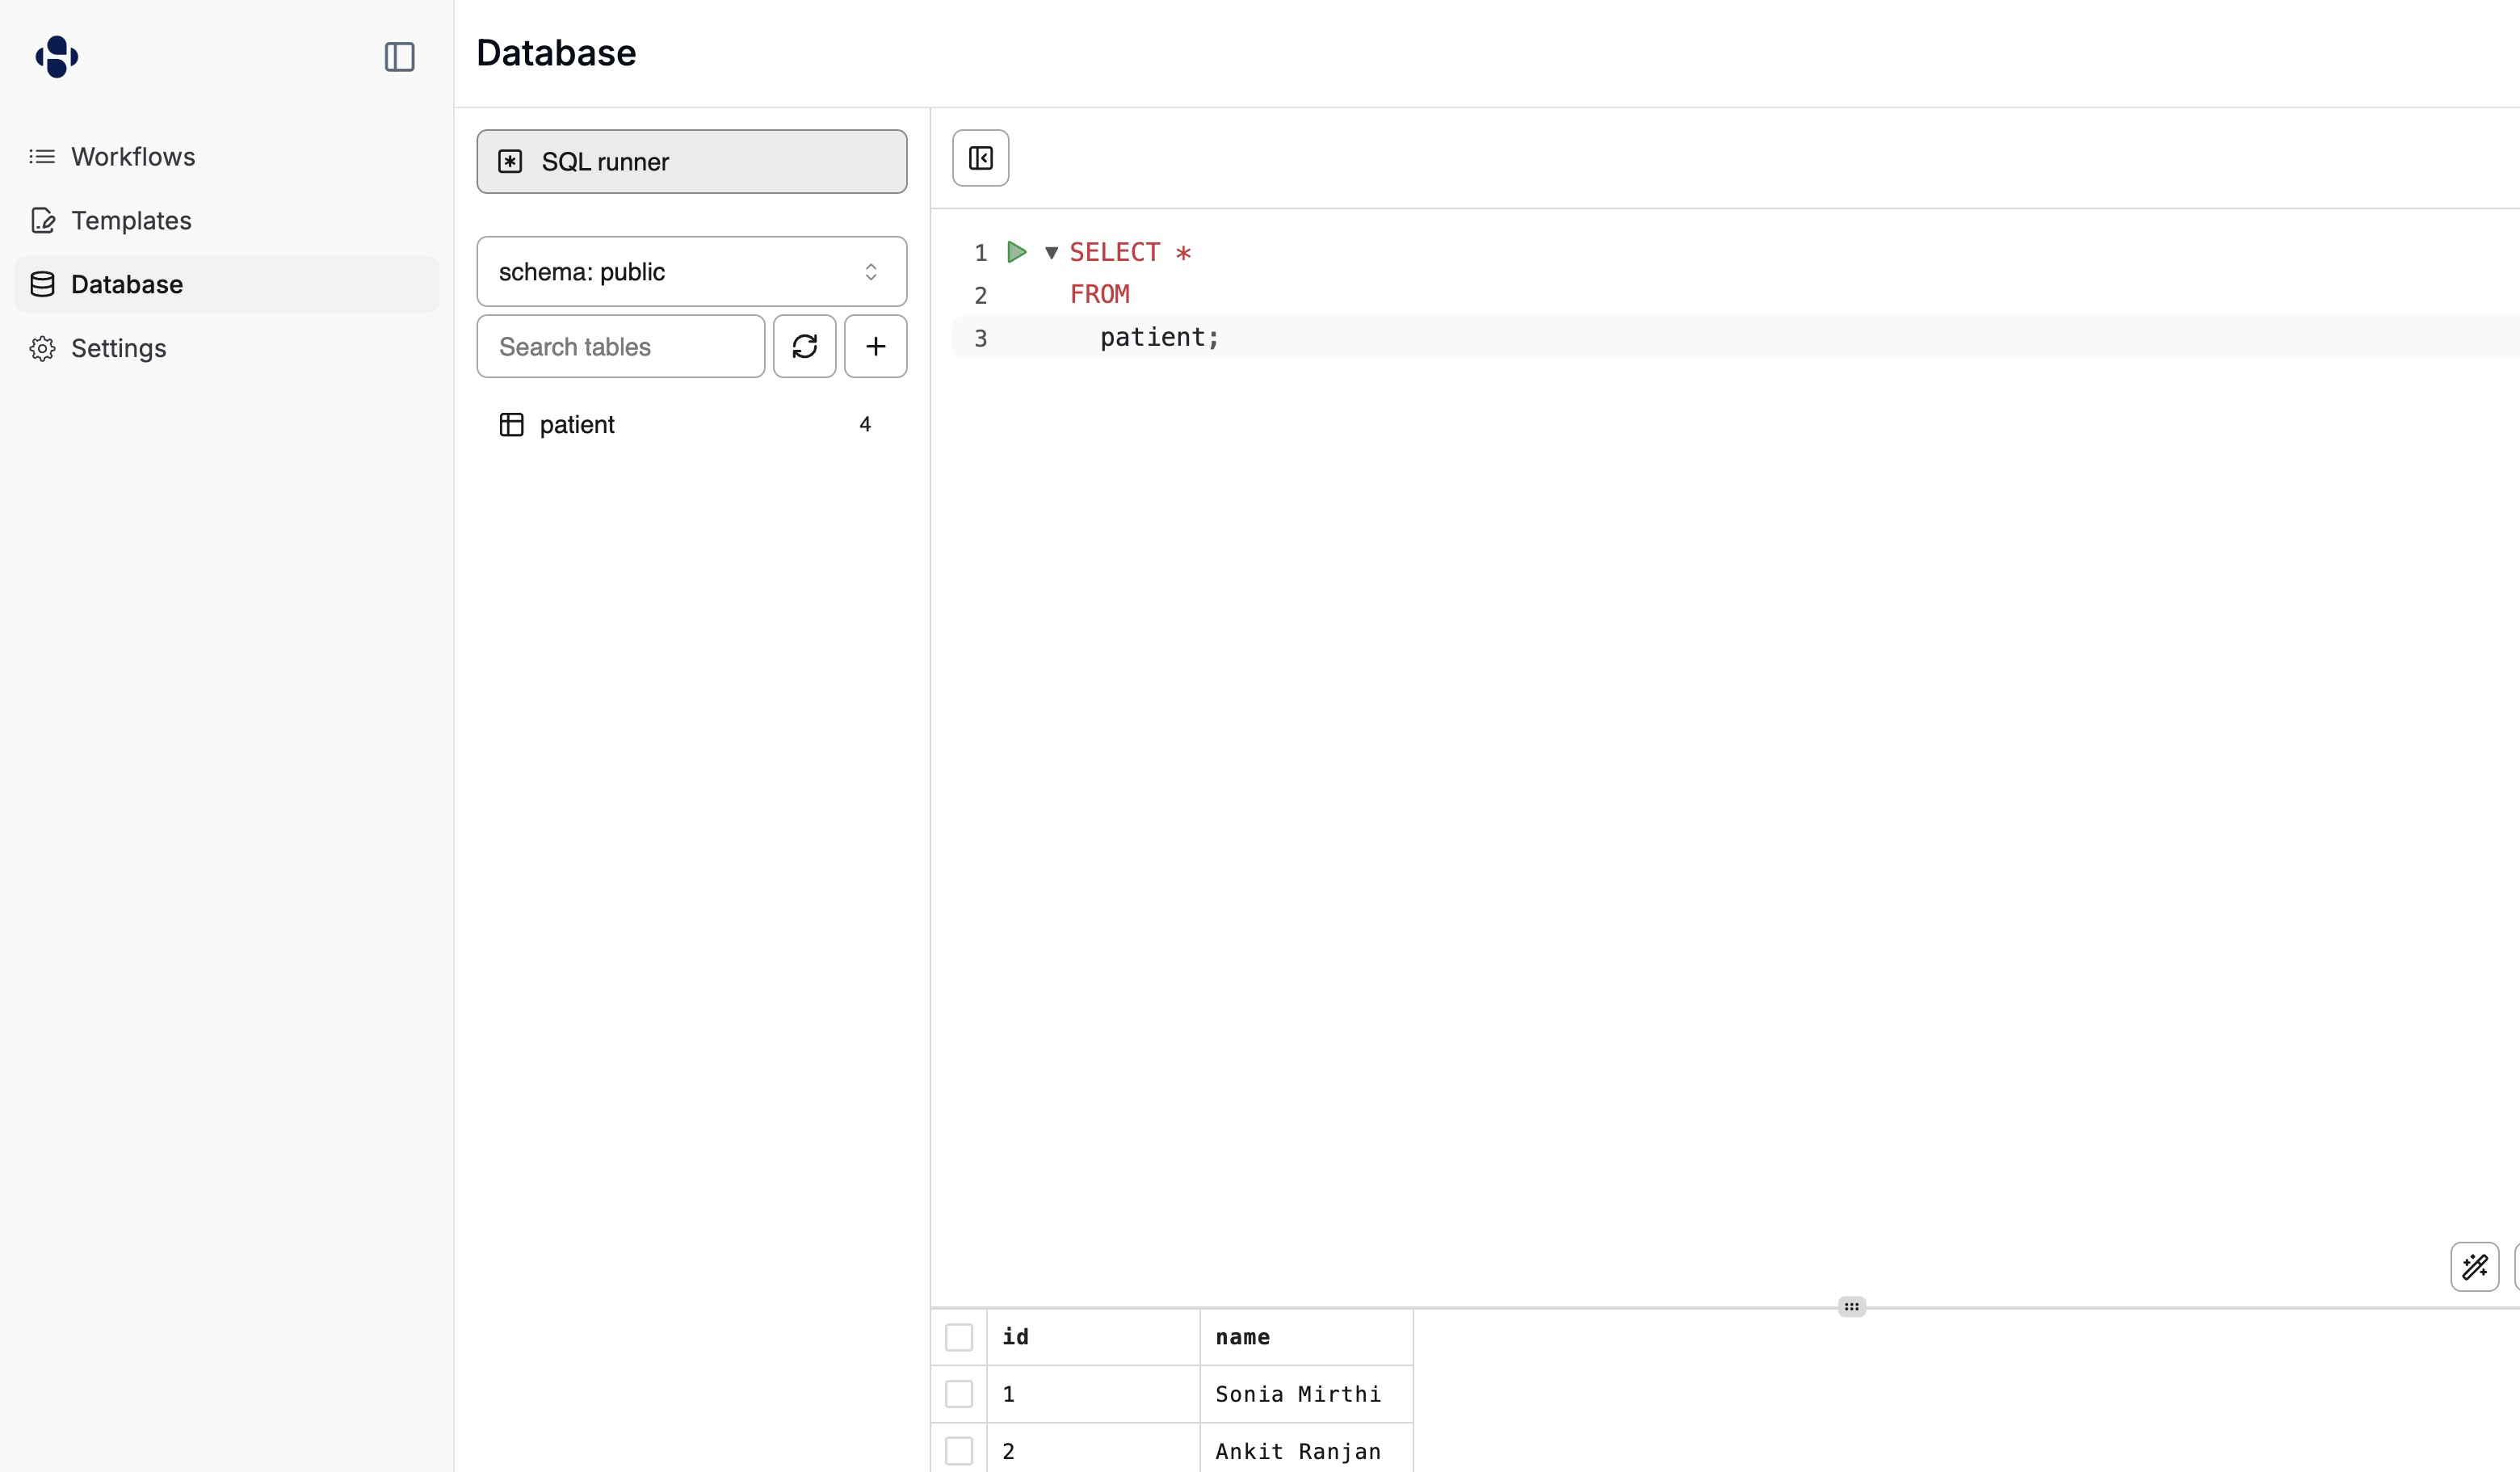Go to Templates in sidebar

coord(131,221)
